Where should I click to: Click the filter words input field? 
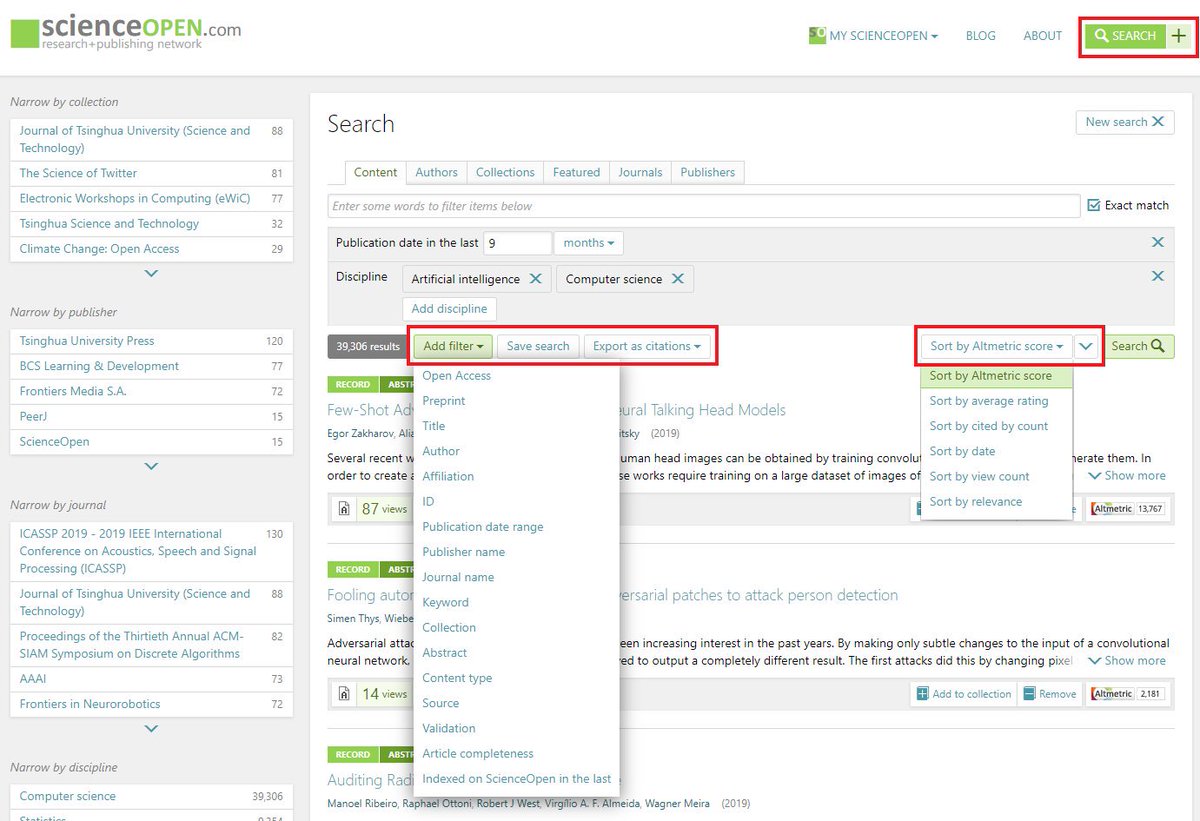(704, 206)
